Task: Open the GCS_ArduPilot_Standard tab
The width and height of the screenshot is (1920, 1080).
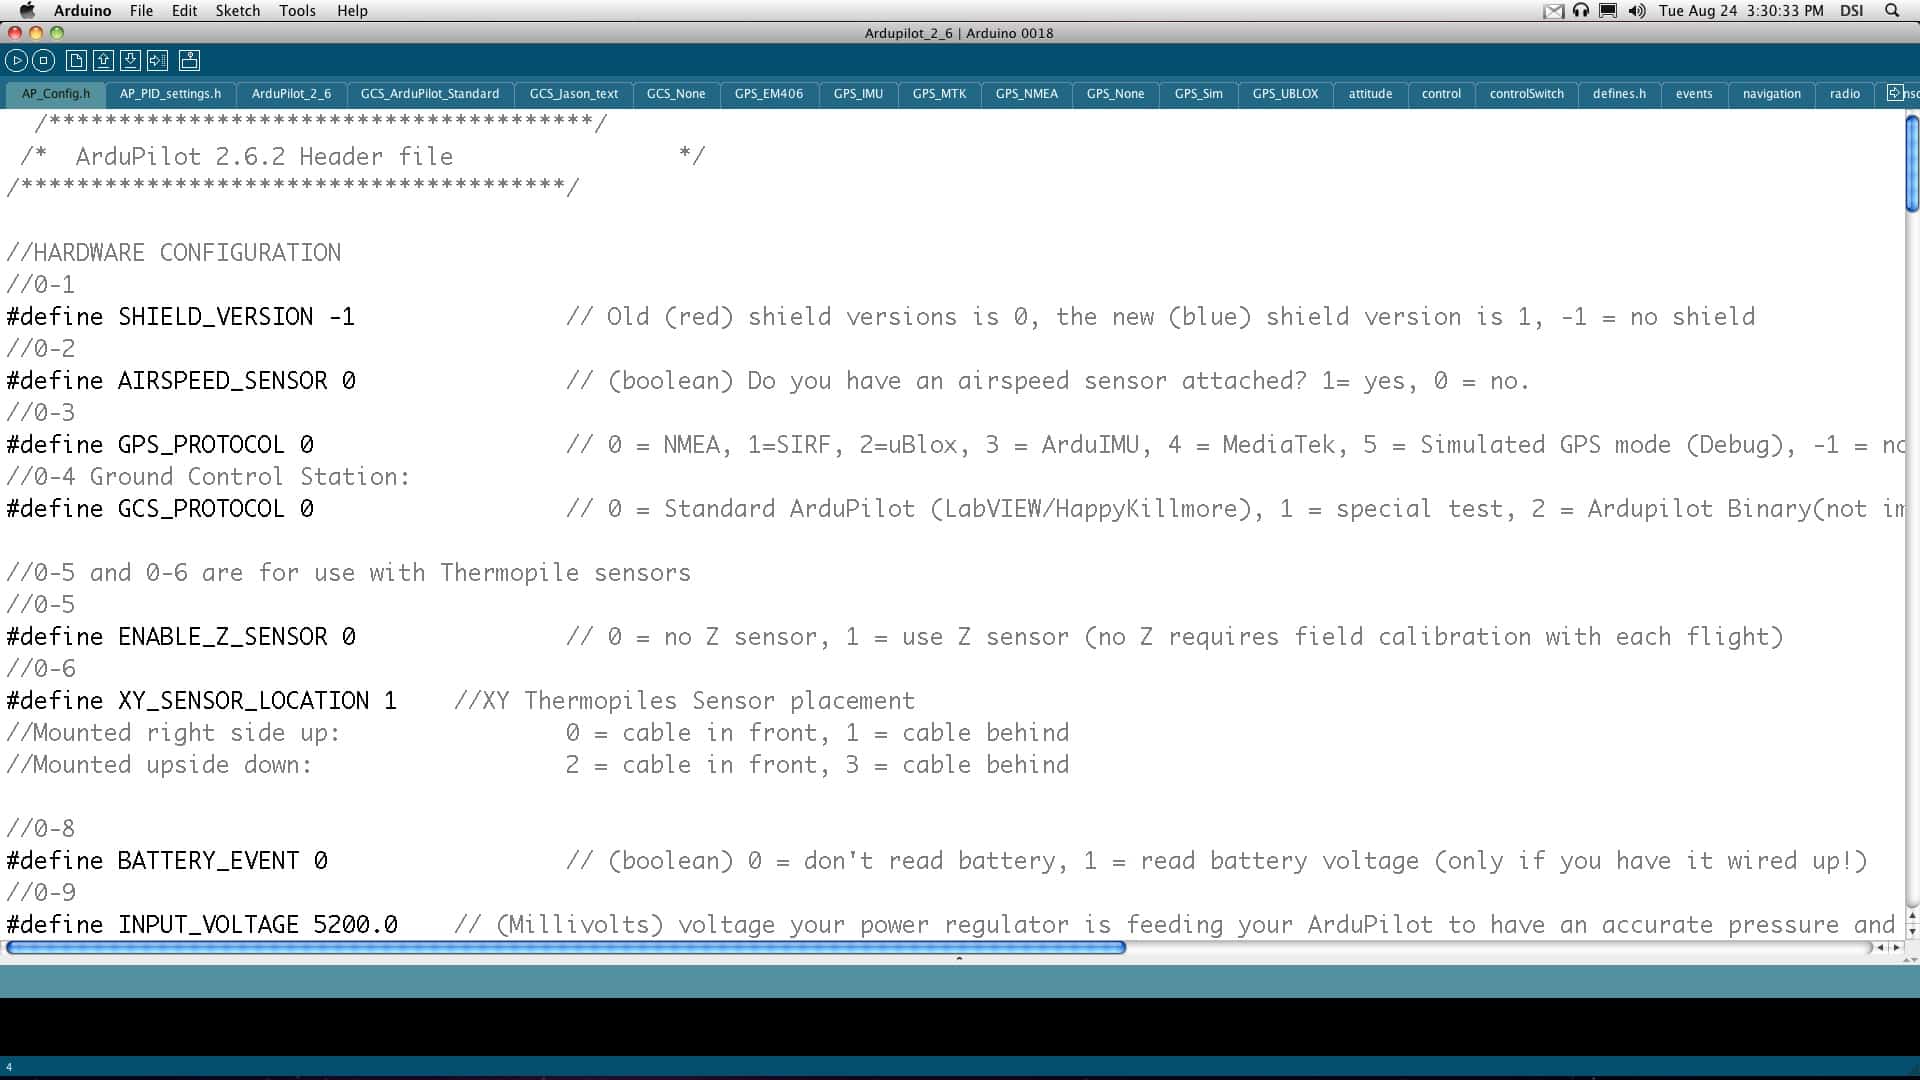Action: [429, 94]
